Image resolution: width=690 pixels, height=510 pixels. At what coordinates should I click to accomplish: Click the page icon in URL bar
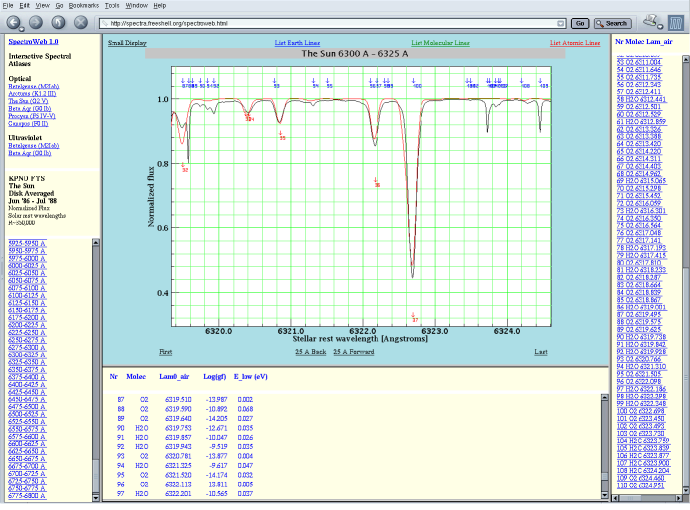pyautogui.click(x=104, y=23)
